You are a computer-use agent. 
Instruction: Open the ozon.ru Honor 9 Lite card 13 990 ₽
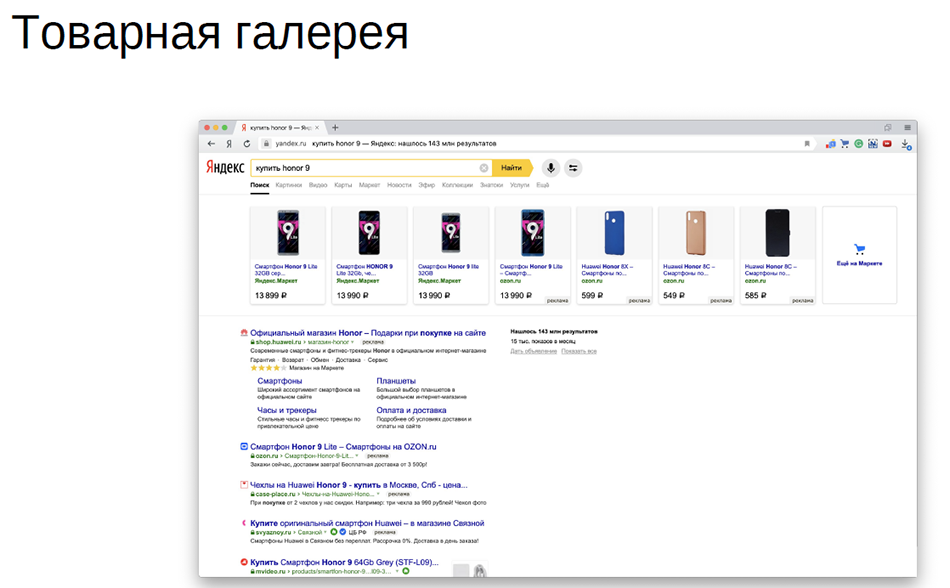[x=533, y=255]
